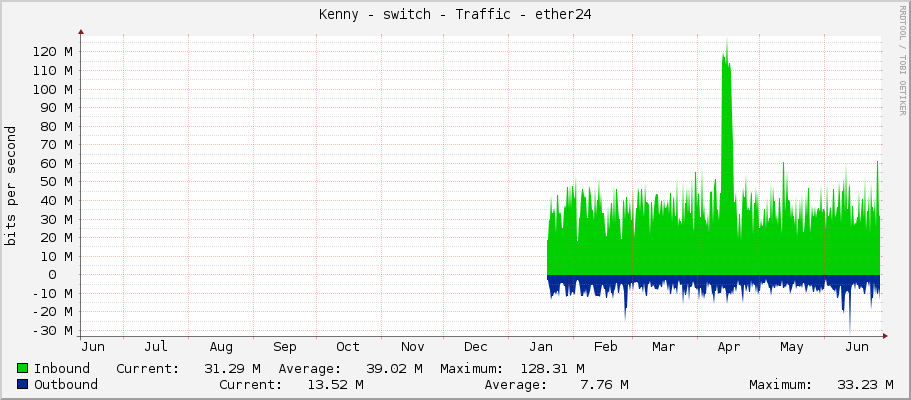Image resolution: width=911 pixels, height=400 pixels.
Task: Click the '120 M' y-axis label
Action: 52,52
